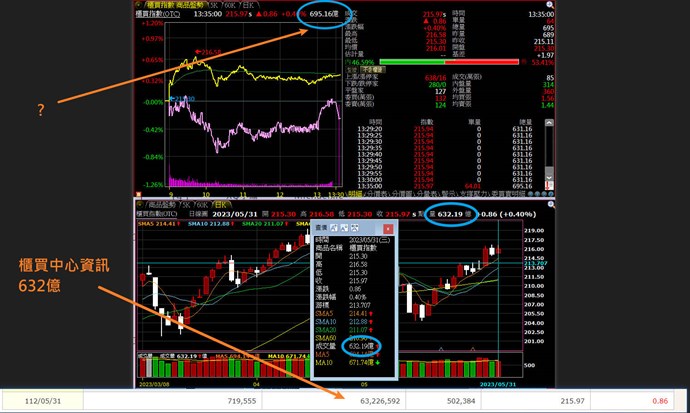Click the small orange square icon under the intraday chart

(139, 194)
